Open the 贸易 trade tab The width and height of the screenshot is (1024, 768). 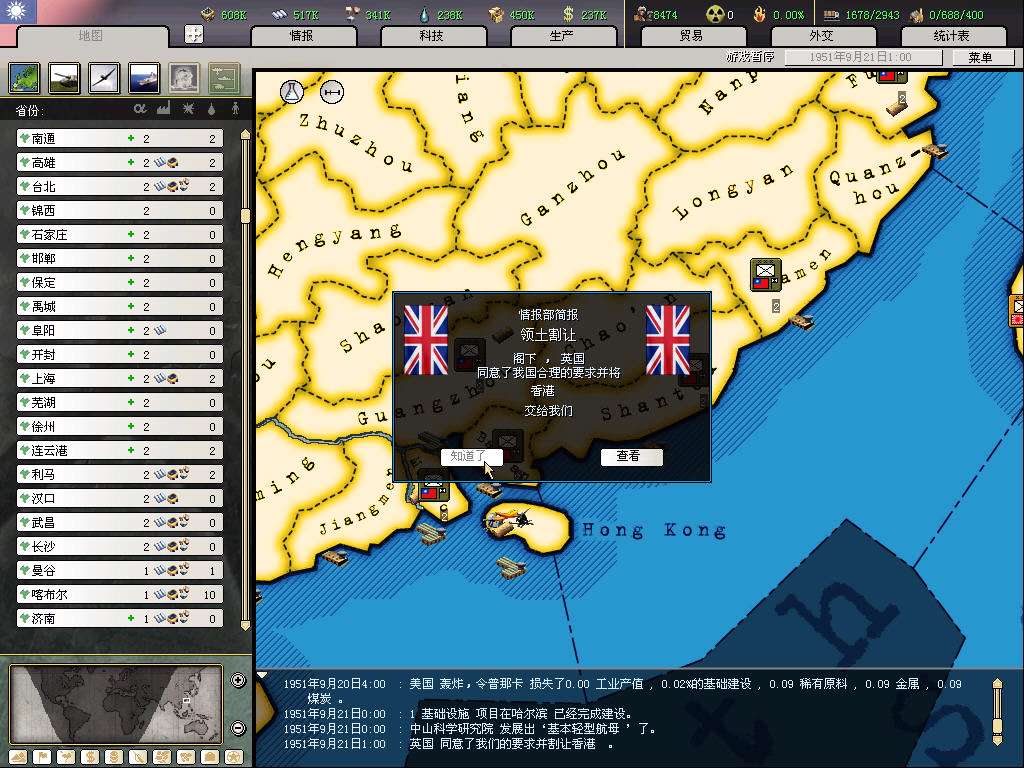click(692, 36)
